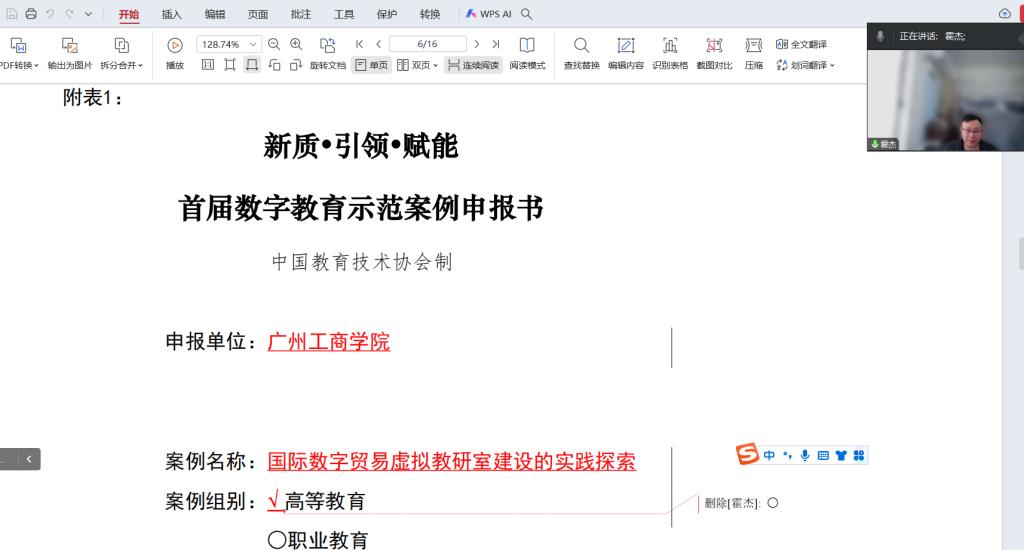Click 全文翻译 full text translation
The height and width of the screenshot is (550, 1024).
click(802, 44)
